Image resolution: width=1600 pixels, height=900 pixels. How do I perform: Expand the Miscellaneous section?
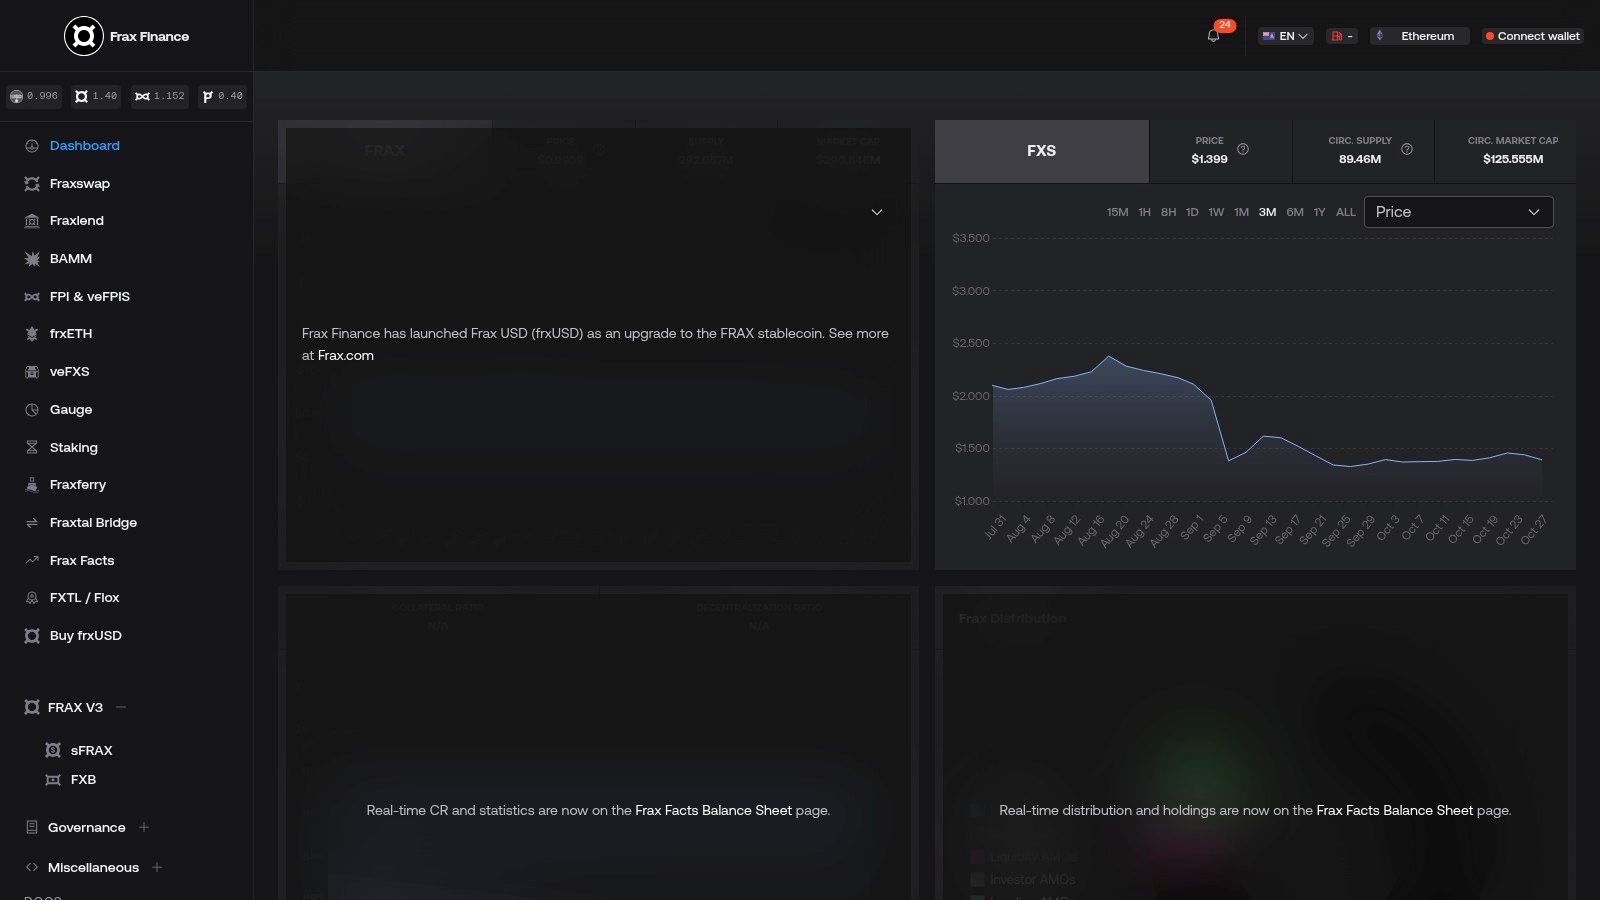pyautogui.click(x=157, y=867)
